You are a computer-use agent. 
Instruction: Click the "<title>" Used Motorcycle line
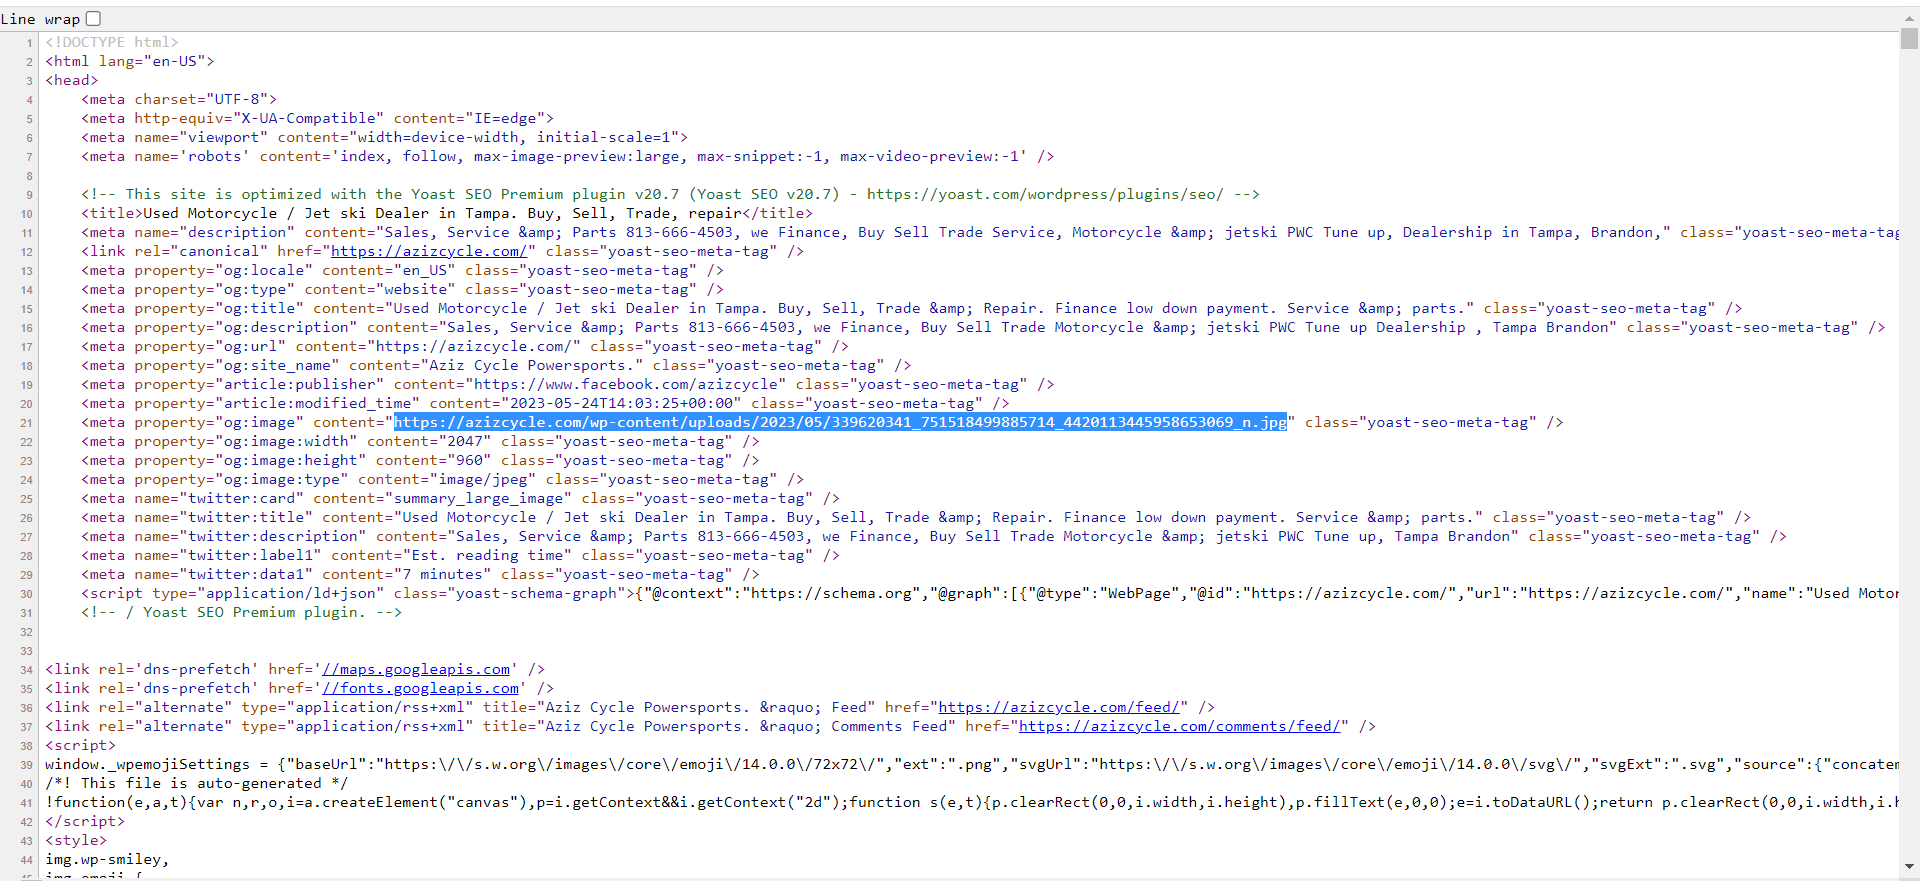(446, 213)
